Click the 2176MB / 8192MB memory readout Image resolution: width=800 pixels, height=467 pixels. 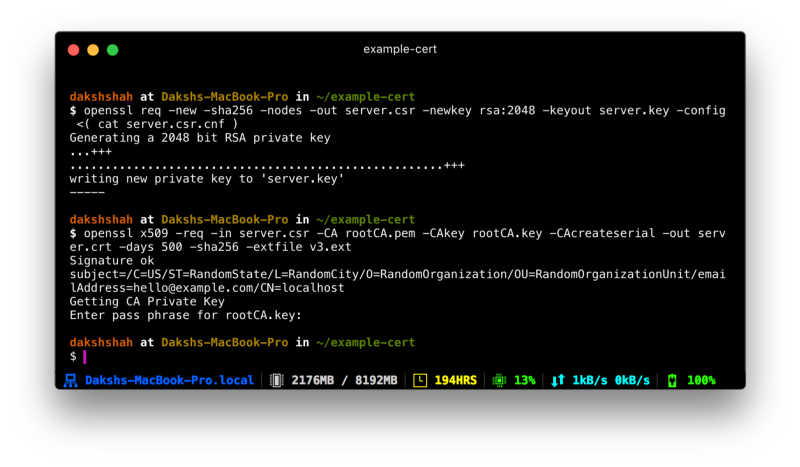pyautogui.click(x=344, y=380)
